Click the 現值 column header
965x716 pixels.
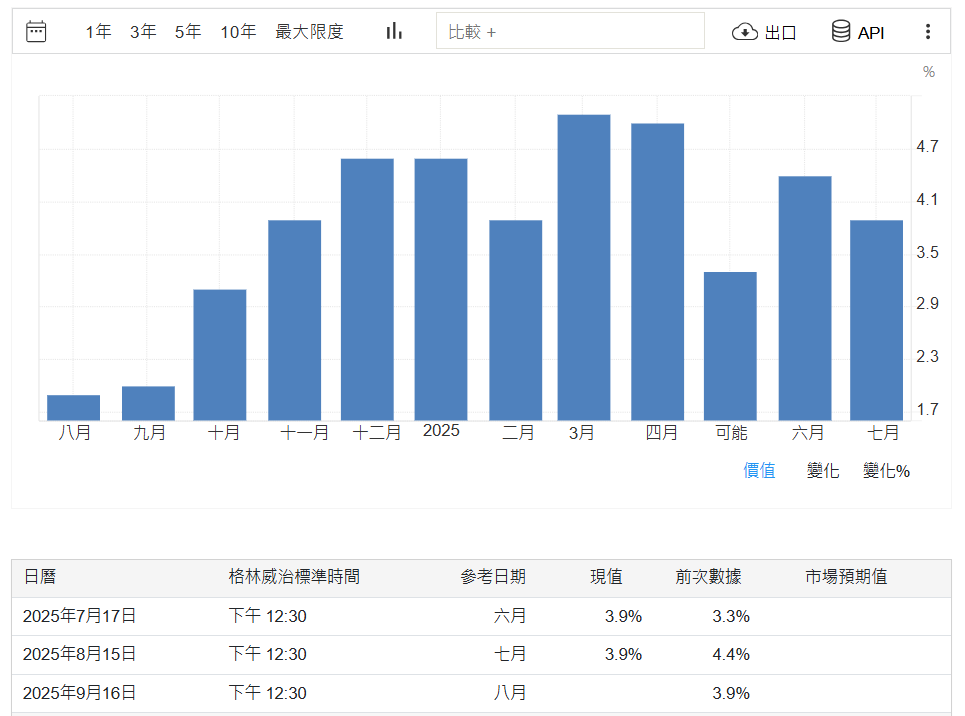point(606,576)
